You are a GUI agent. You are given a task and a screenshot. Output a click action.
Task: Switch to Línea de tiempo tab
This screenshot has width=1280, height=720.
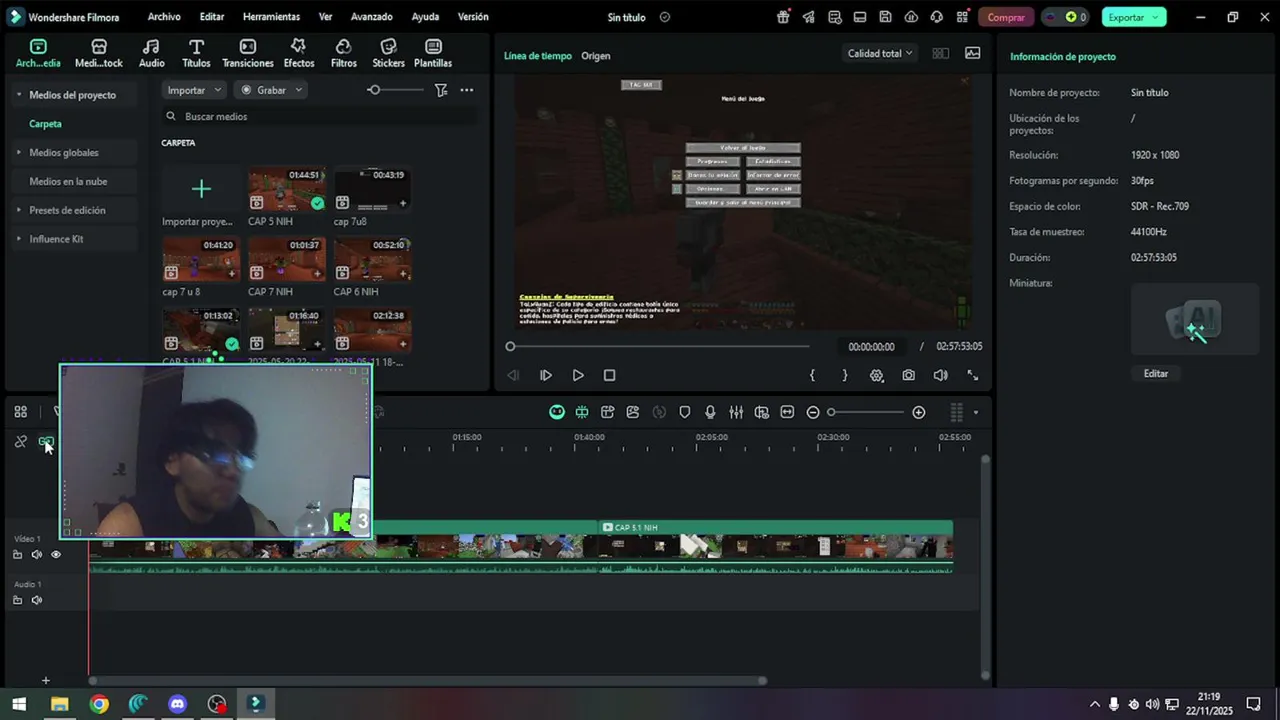coord(537,56)
